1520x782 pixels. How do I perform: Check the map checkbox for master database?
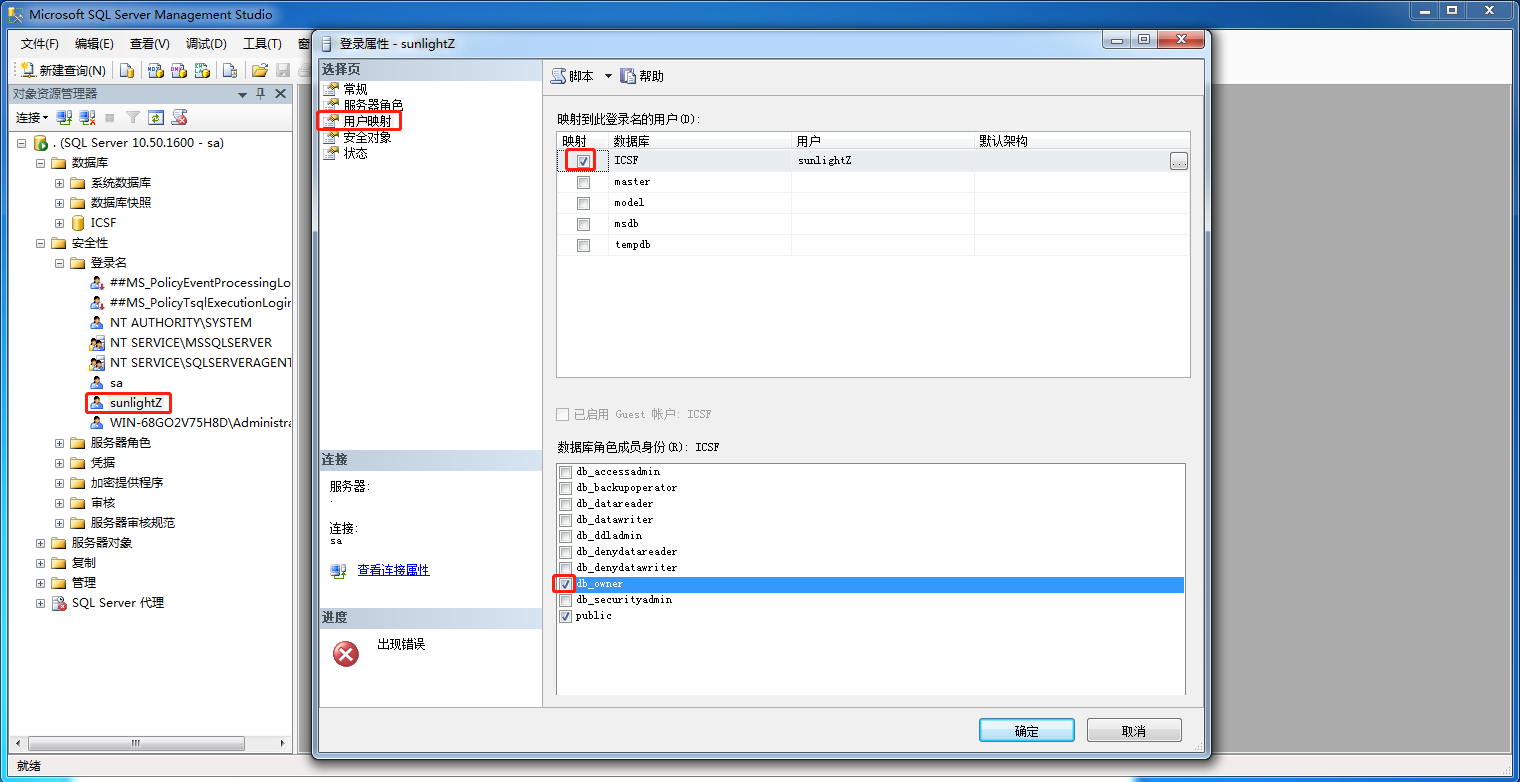click(583, 182)
